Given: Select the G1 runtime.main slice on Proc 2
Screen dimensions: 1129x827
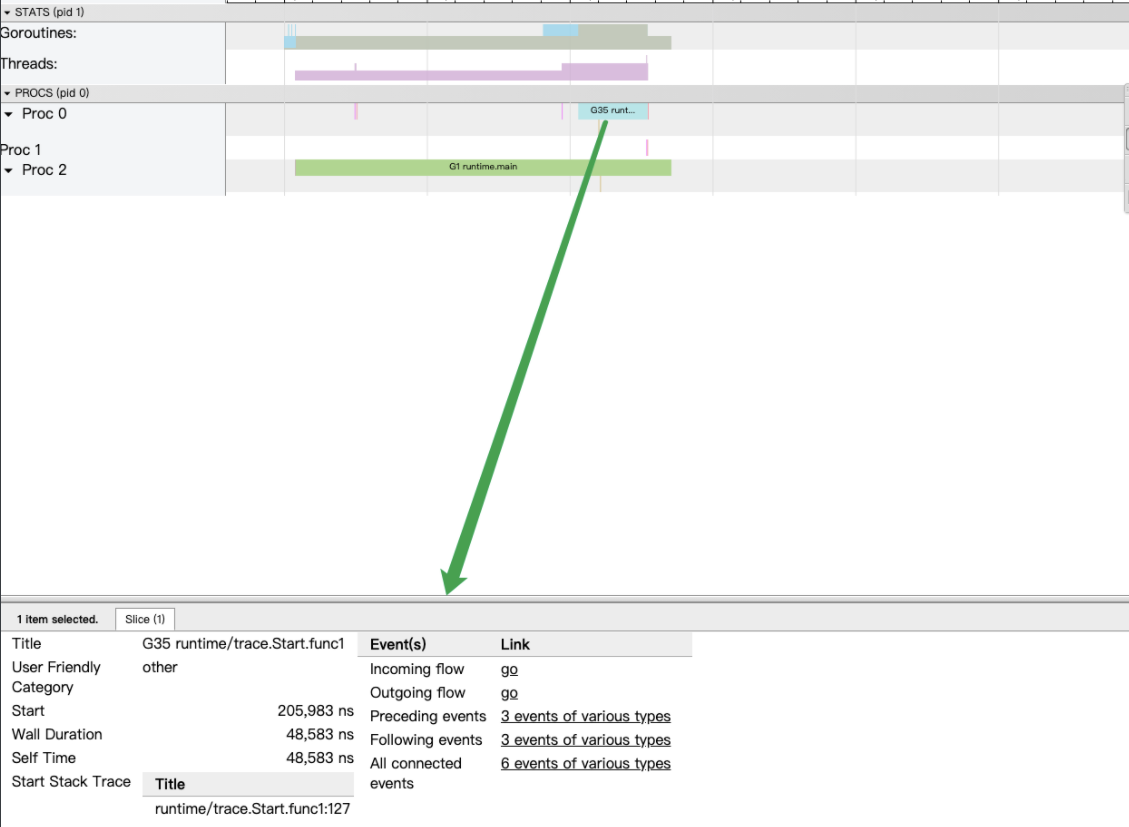Looking at the screenshot, I should click(482, 167).
